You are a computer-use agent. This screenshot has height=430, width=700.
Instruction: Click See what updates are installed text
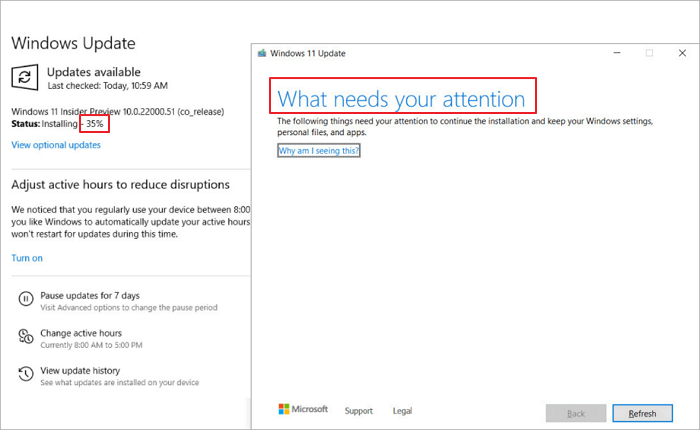[120, 383]
